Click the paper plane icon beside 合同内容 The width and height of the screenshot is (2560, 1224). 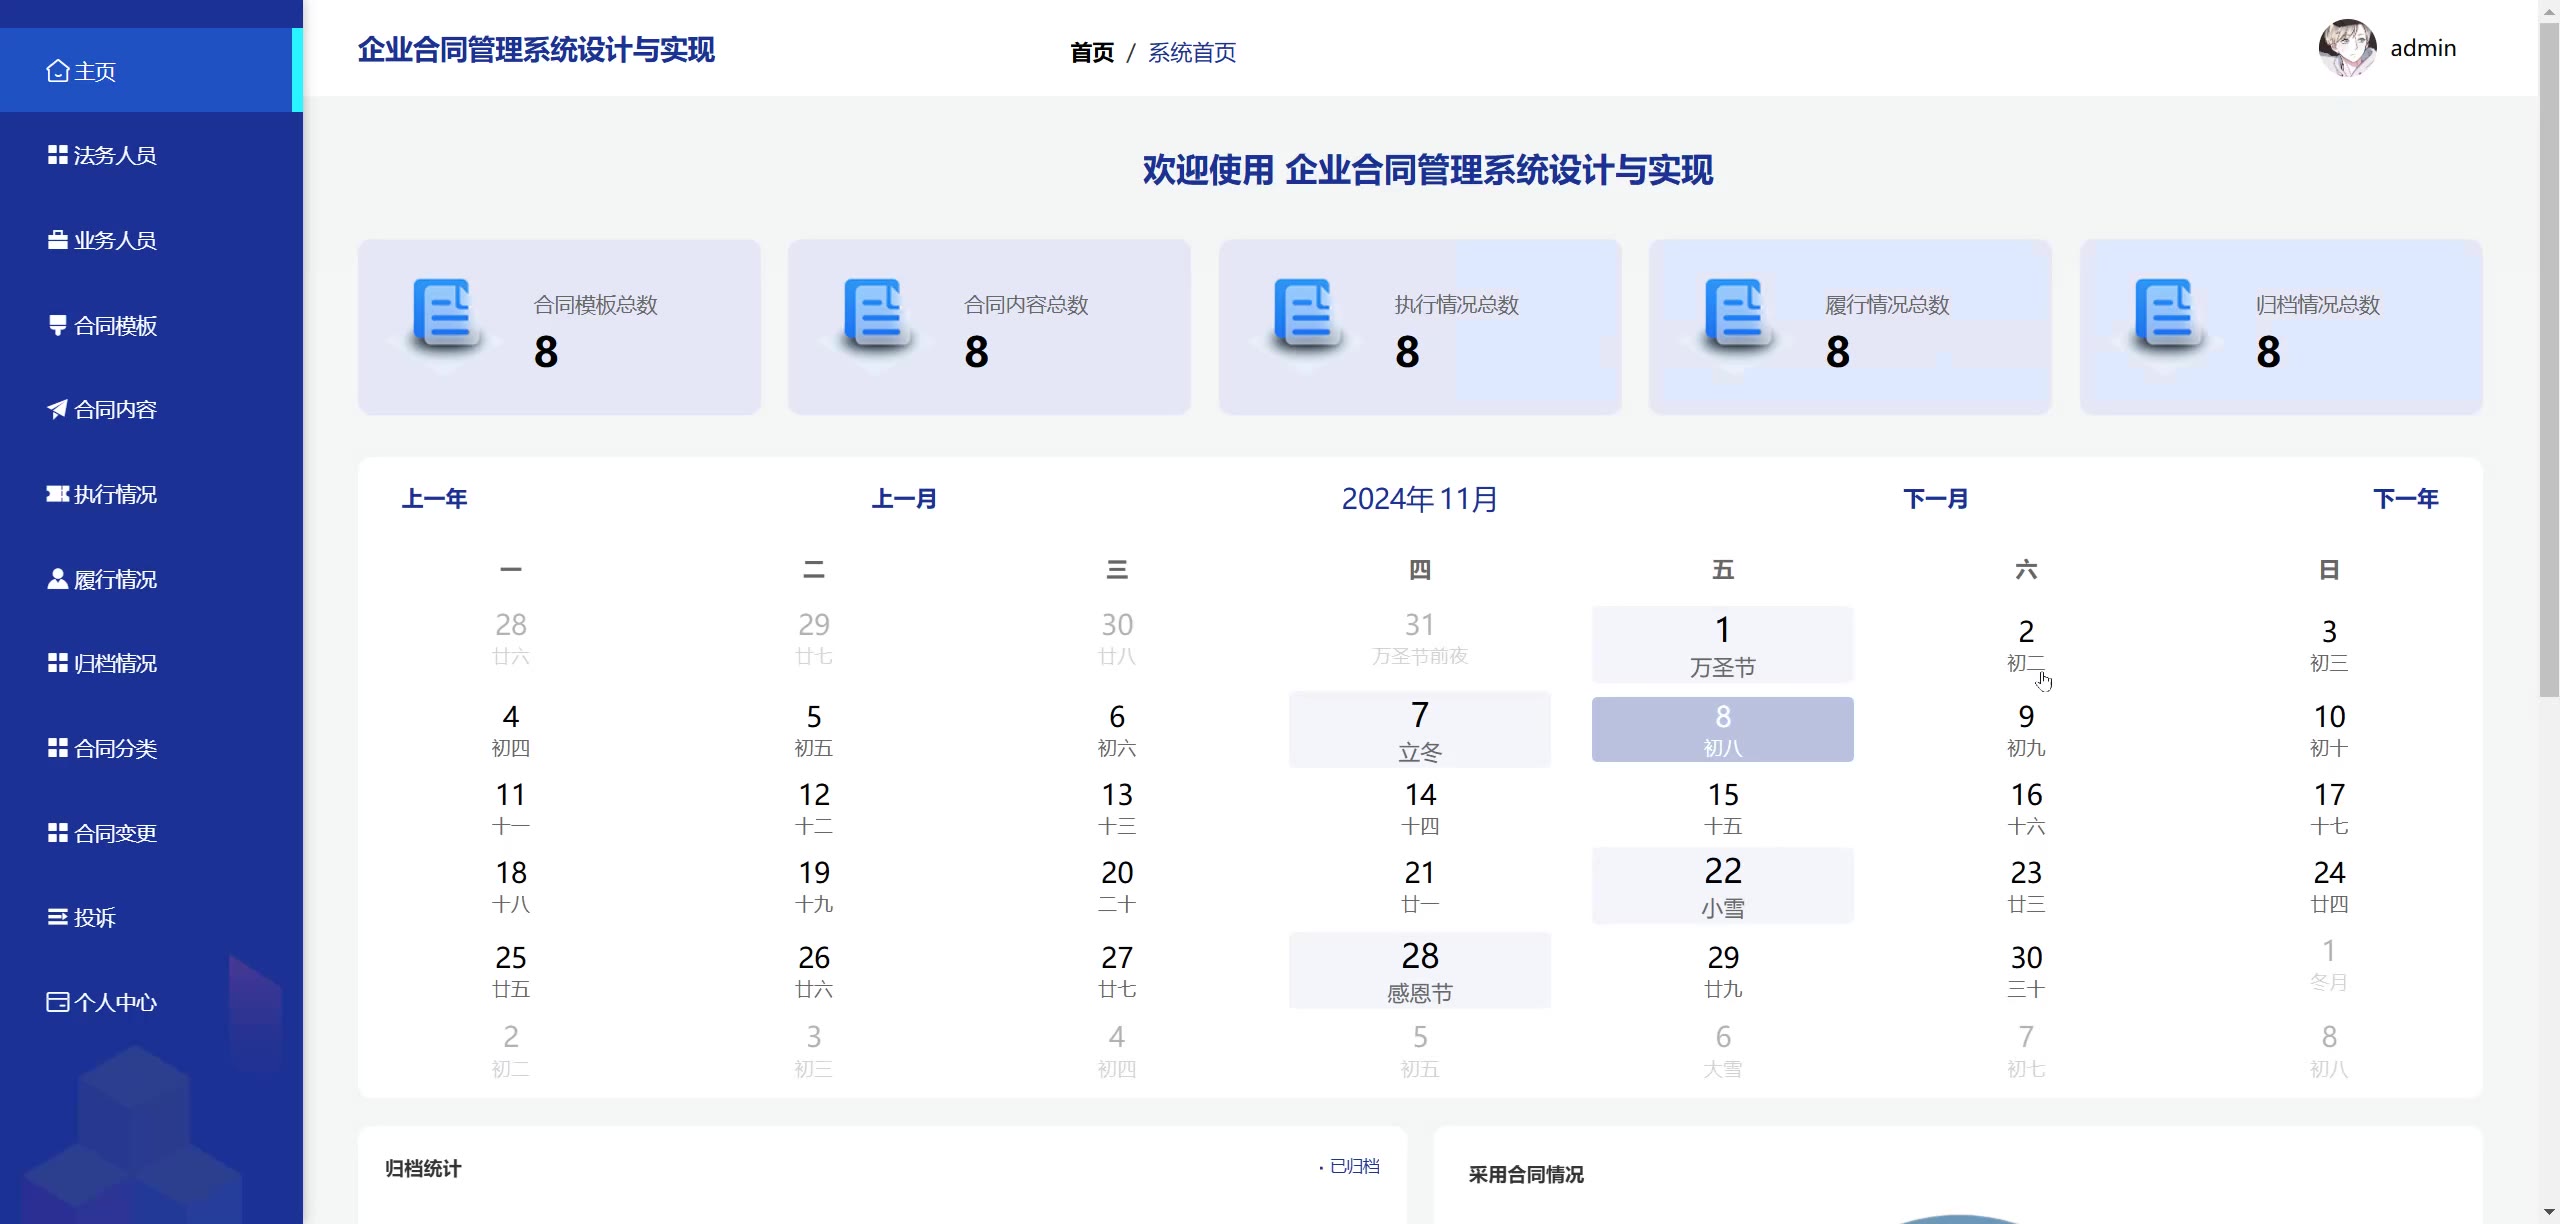(x=58, y=409)
